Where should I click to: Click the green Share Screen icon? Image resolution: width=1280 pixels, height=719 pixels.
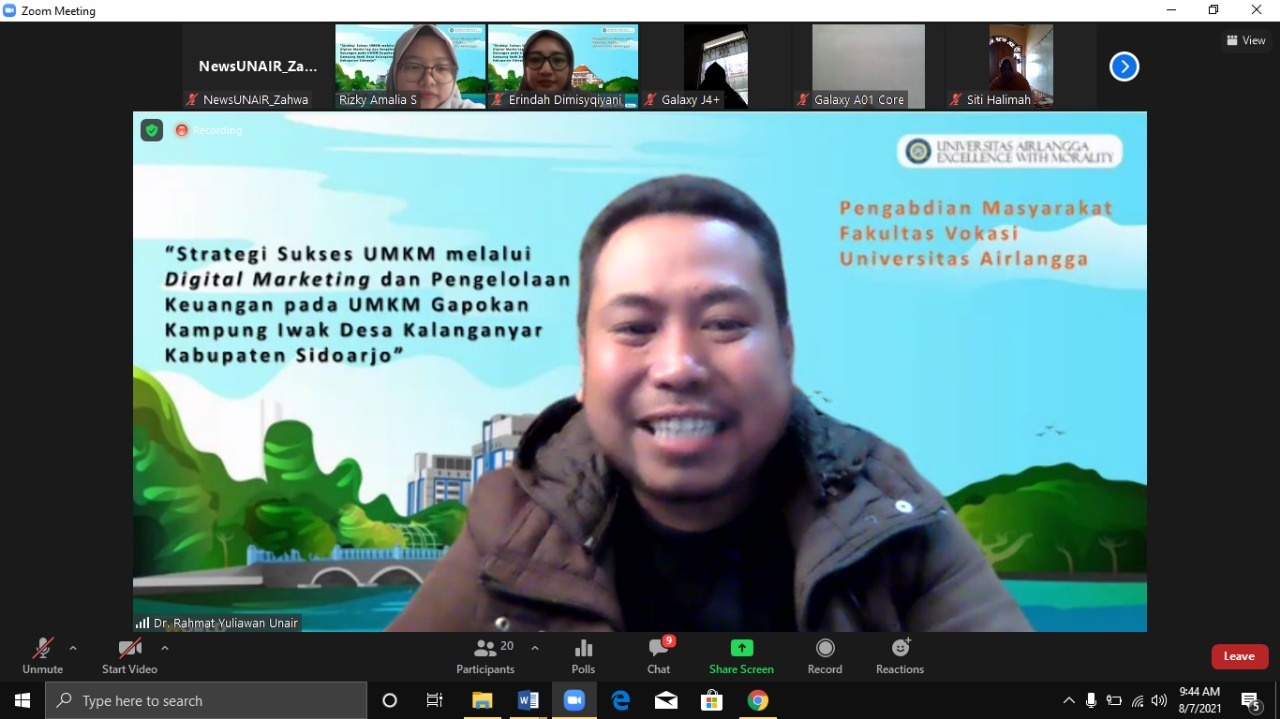740,649
